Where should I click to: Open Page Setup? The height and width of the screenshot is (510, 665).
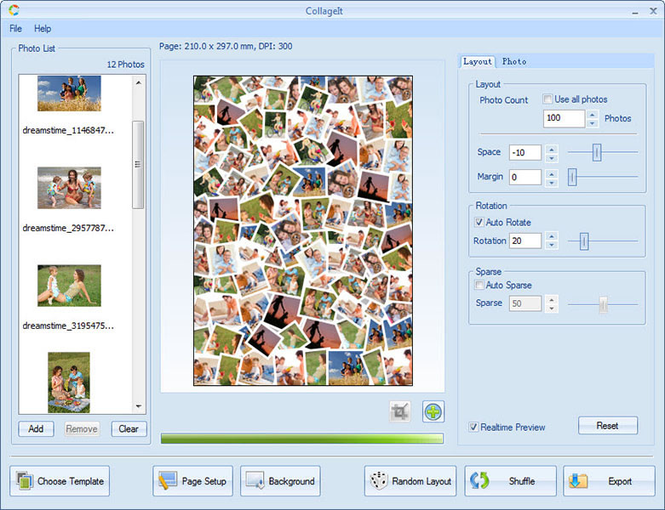click(193, 481)
